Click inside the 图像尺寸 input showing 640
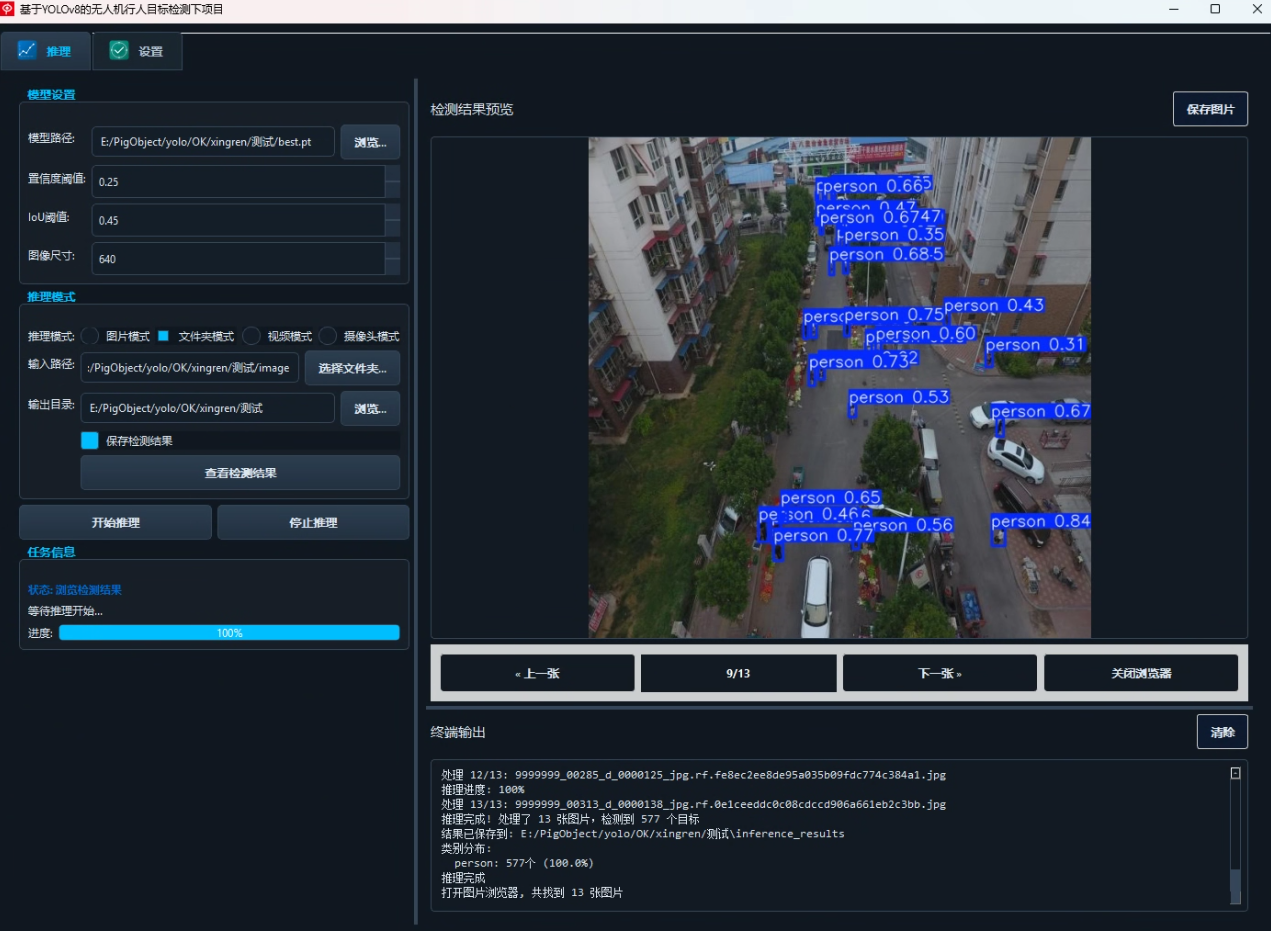1271x931 pixels. (x=240, y=259)
